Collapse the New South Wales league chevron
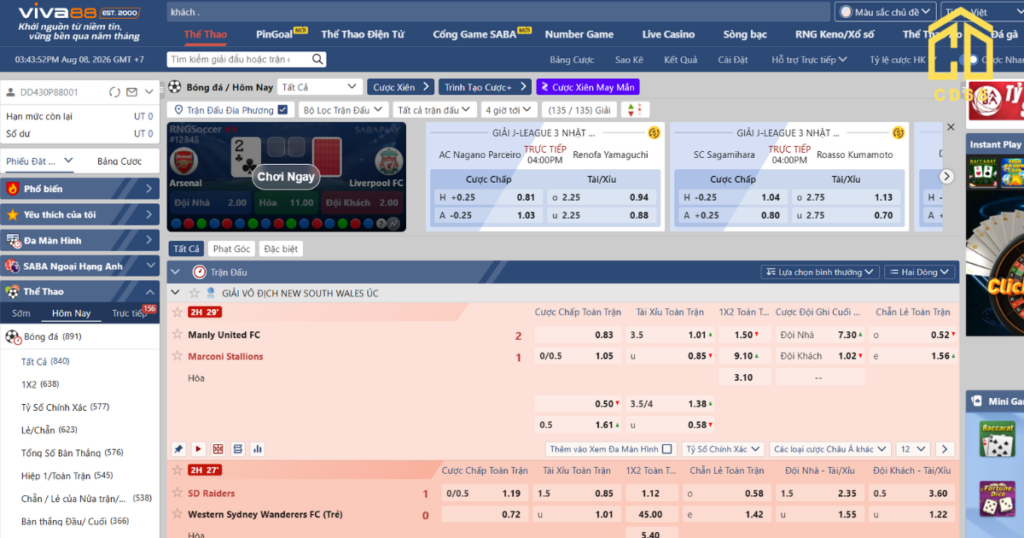Viewport: 1024px width, 538px height. click(x=175, y=293)
